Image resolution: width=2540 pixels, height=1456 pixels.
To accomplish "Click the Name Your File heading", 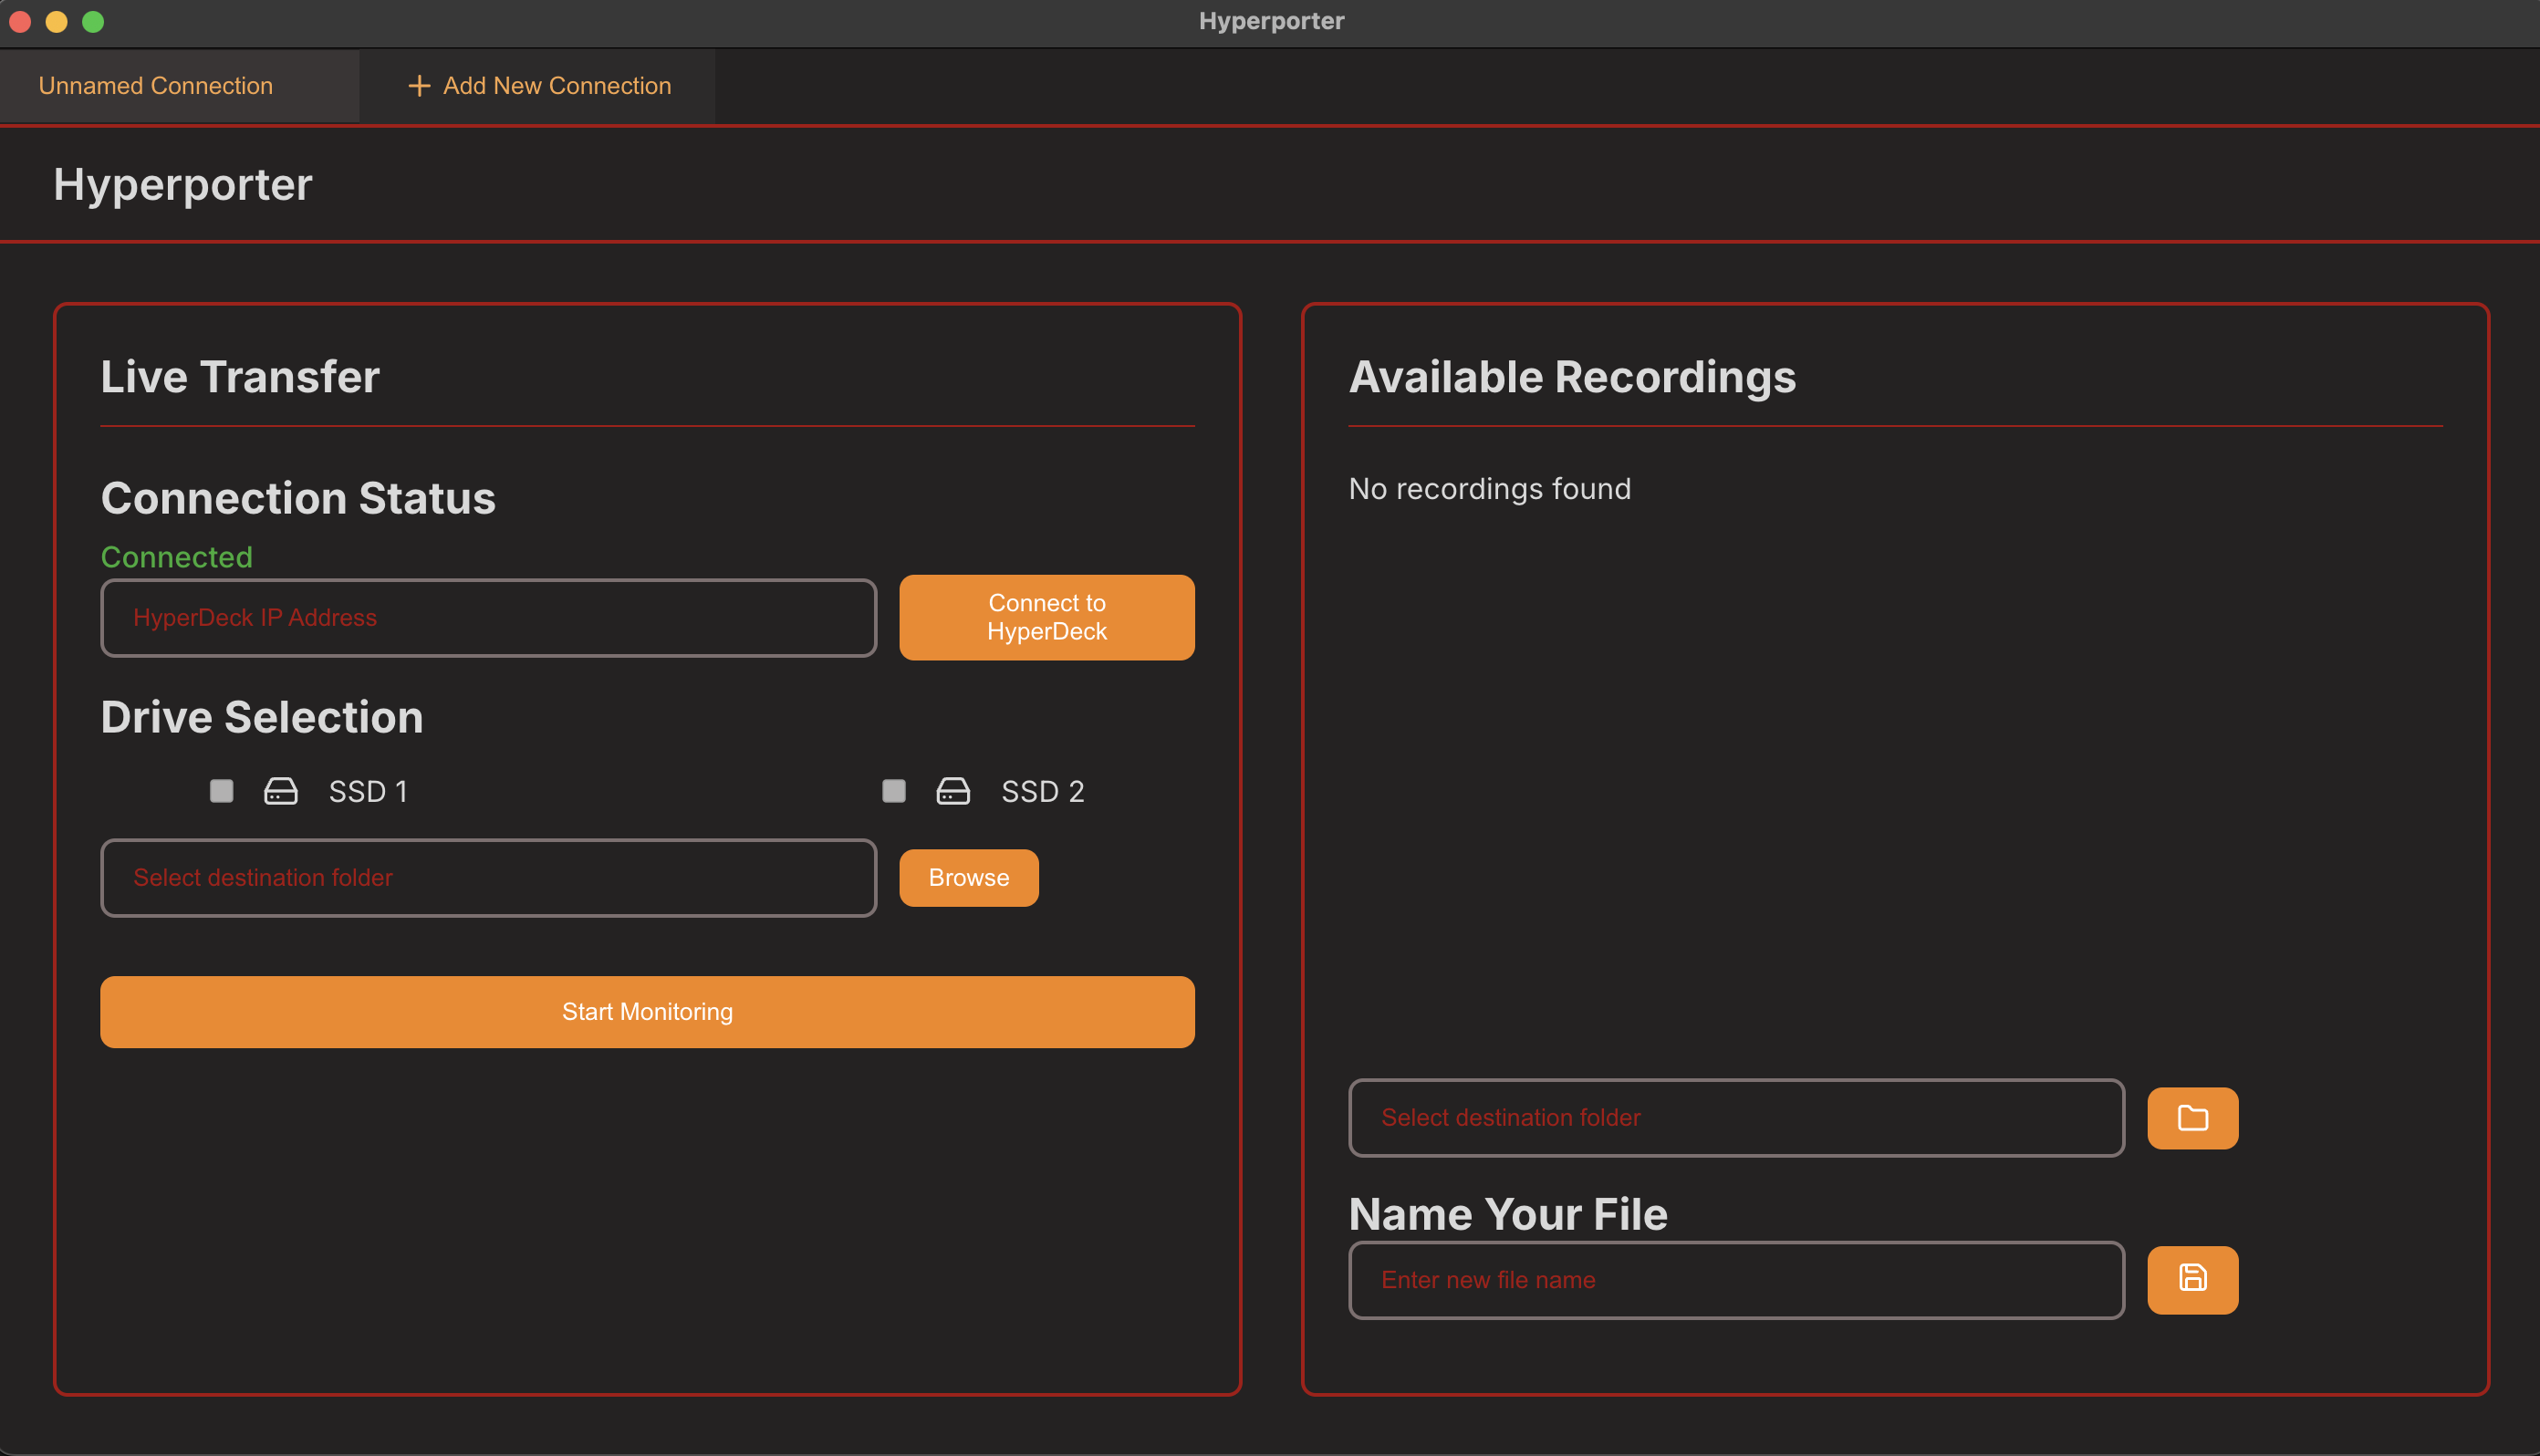I will click(1508, 1214).
